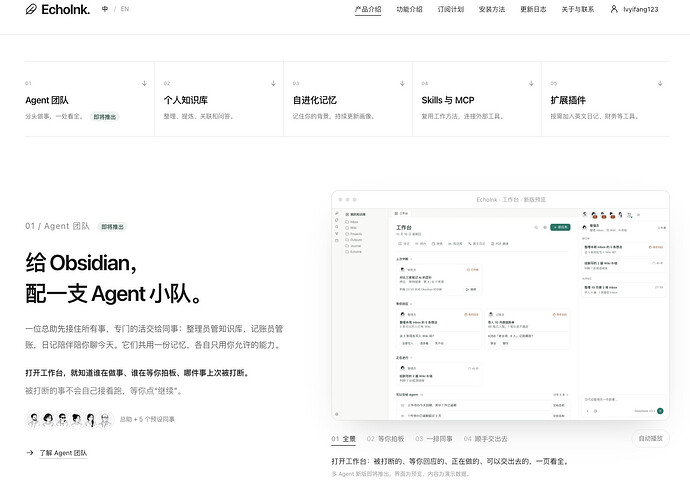Open the 了解 Agent 团队 link
This screenshot has width=690, height=491.
tap(63, 453)
